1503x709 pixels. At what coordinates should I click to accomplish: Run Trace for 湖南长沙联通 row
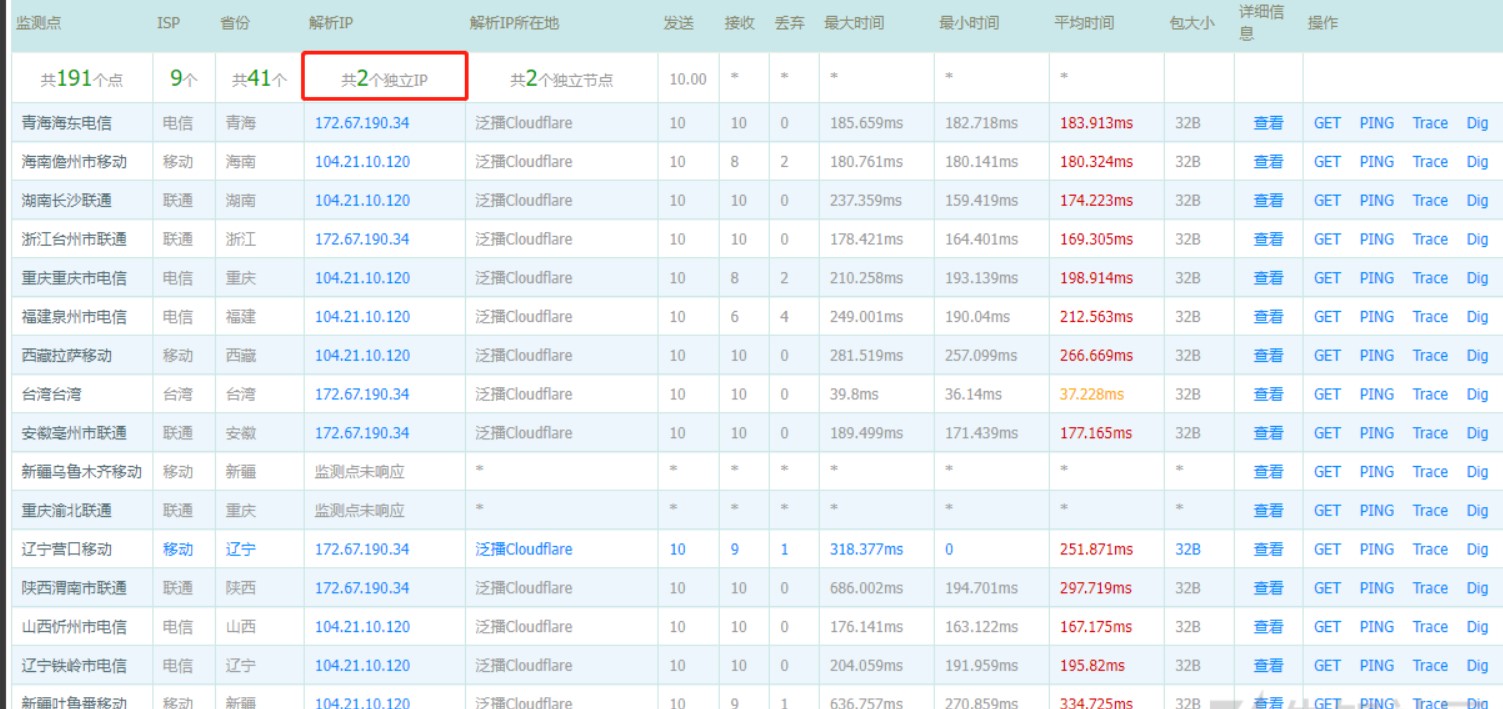point(1430,201)
